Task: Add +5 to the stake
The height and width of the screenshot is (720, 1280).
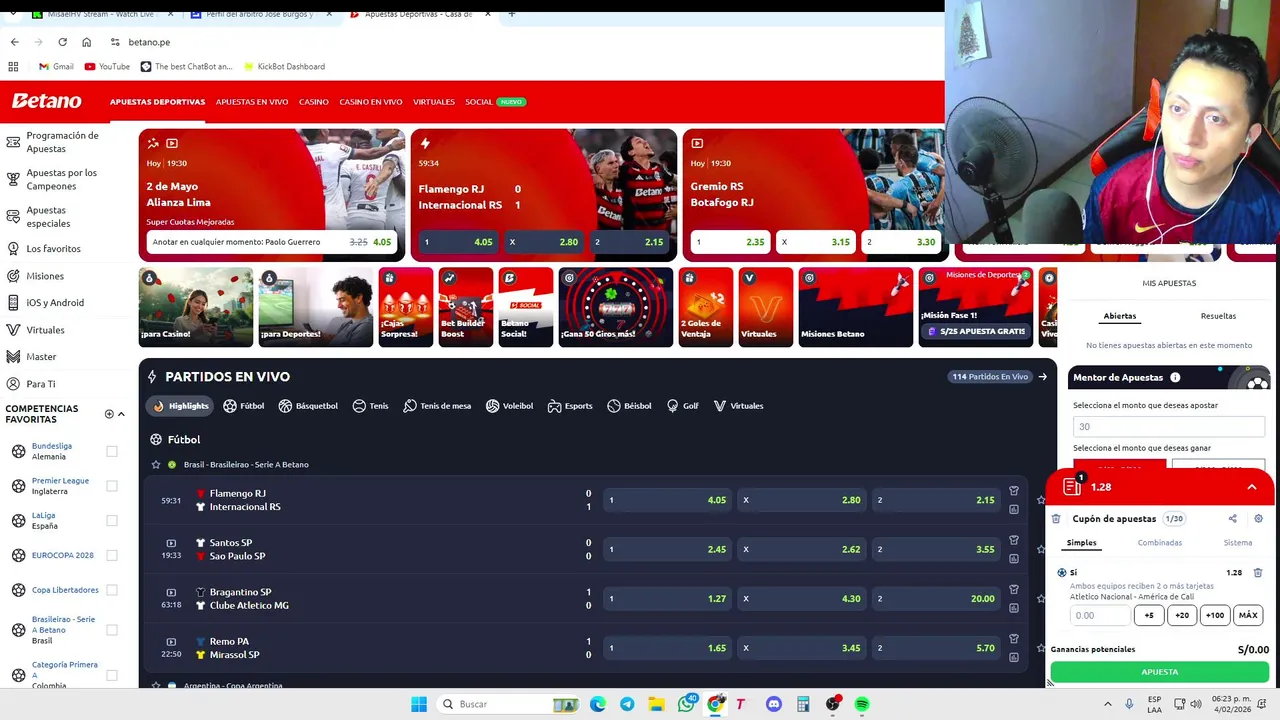Action: click(x=1149, y=616)
